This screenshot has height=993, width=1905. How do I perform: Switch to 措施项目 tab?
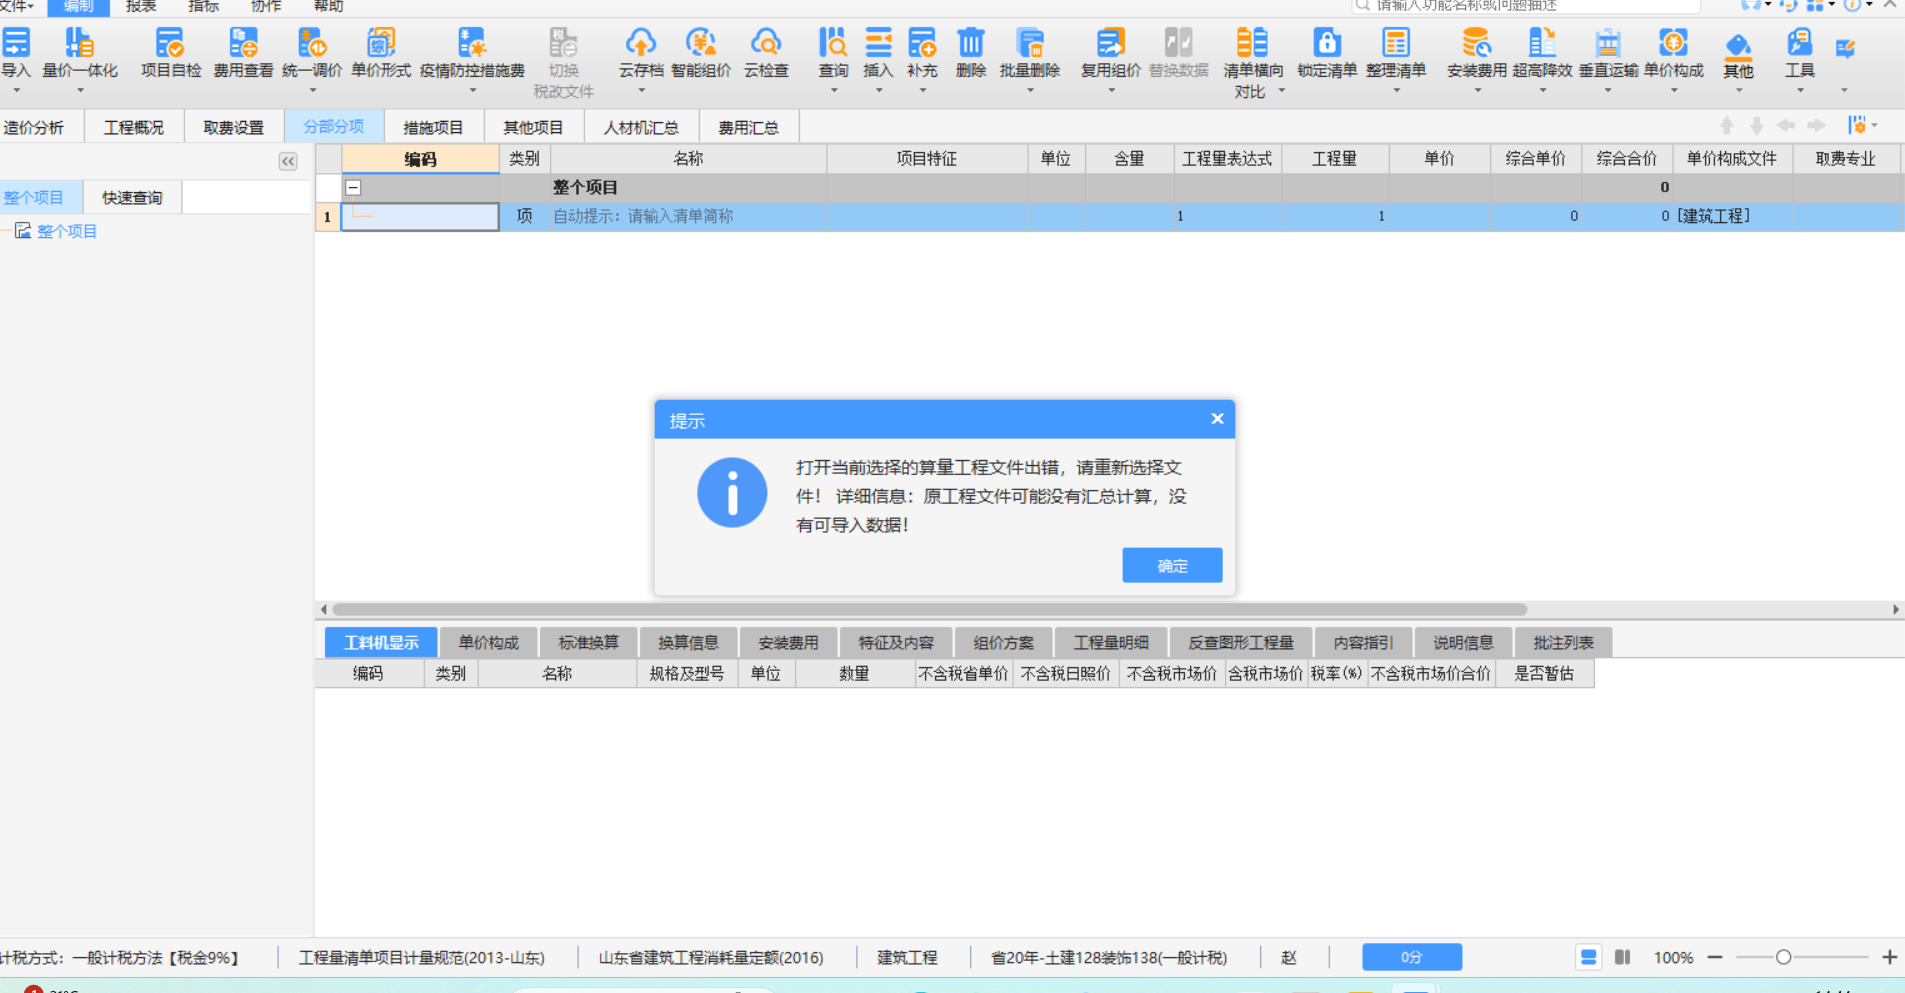tap(433, 127)
